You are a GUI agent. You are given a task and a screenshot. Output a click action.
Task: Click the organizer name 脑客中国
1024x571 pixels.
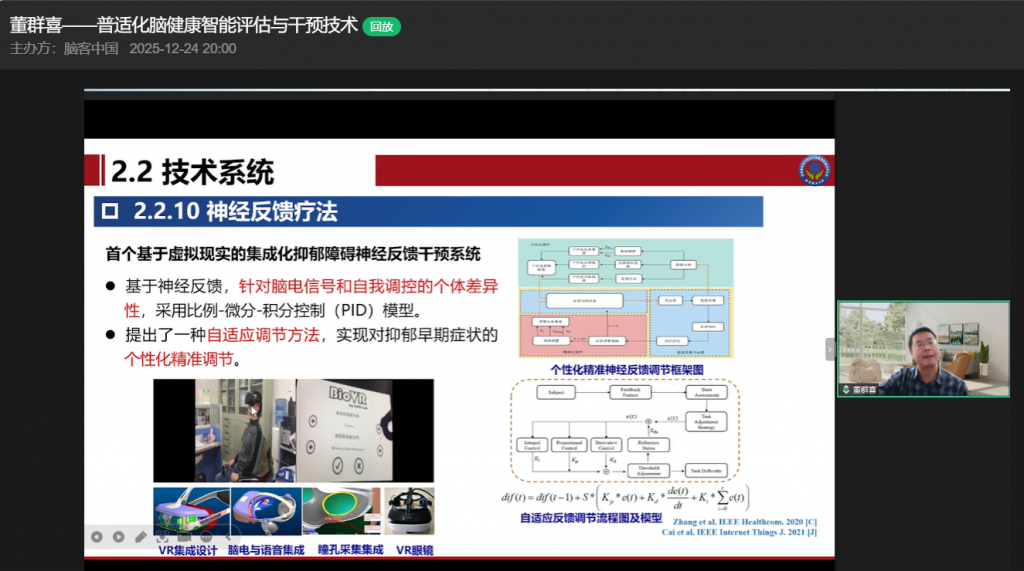pyautogui.click(x=91, y=48)
